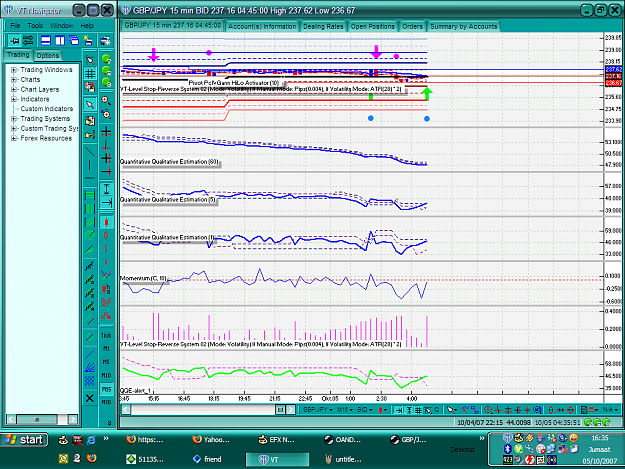Screen dimensions: 625x469
Task: Switch to the Account(s) Information tab
Action: [262, 26]
